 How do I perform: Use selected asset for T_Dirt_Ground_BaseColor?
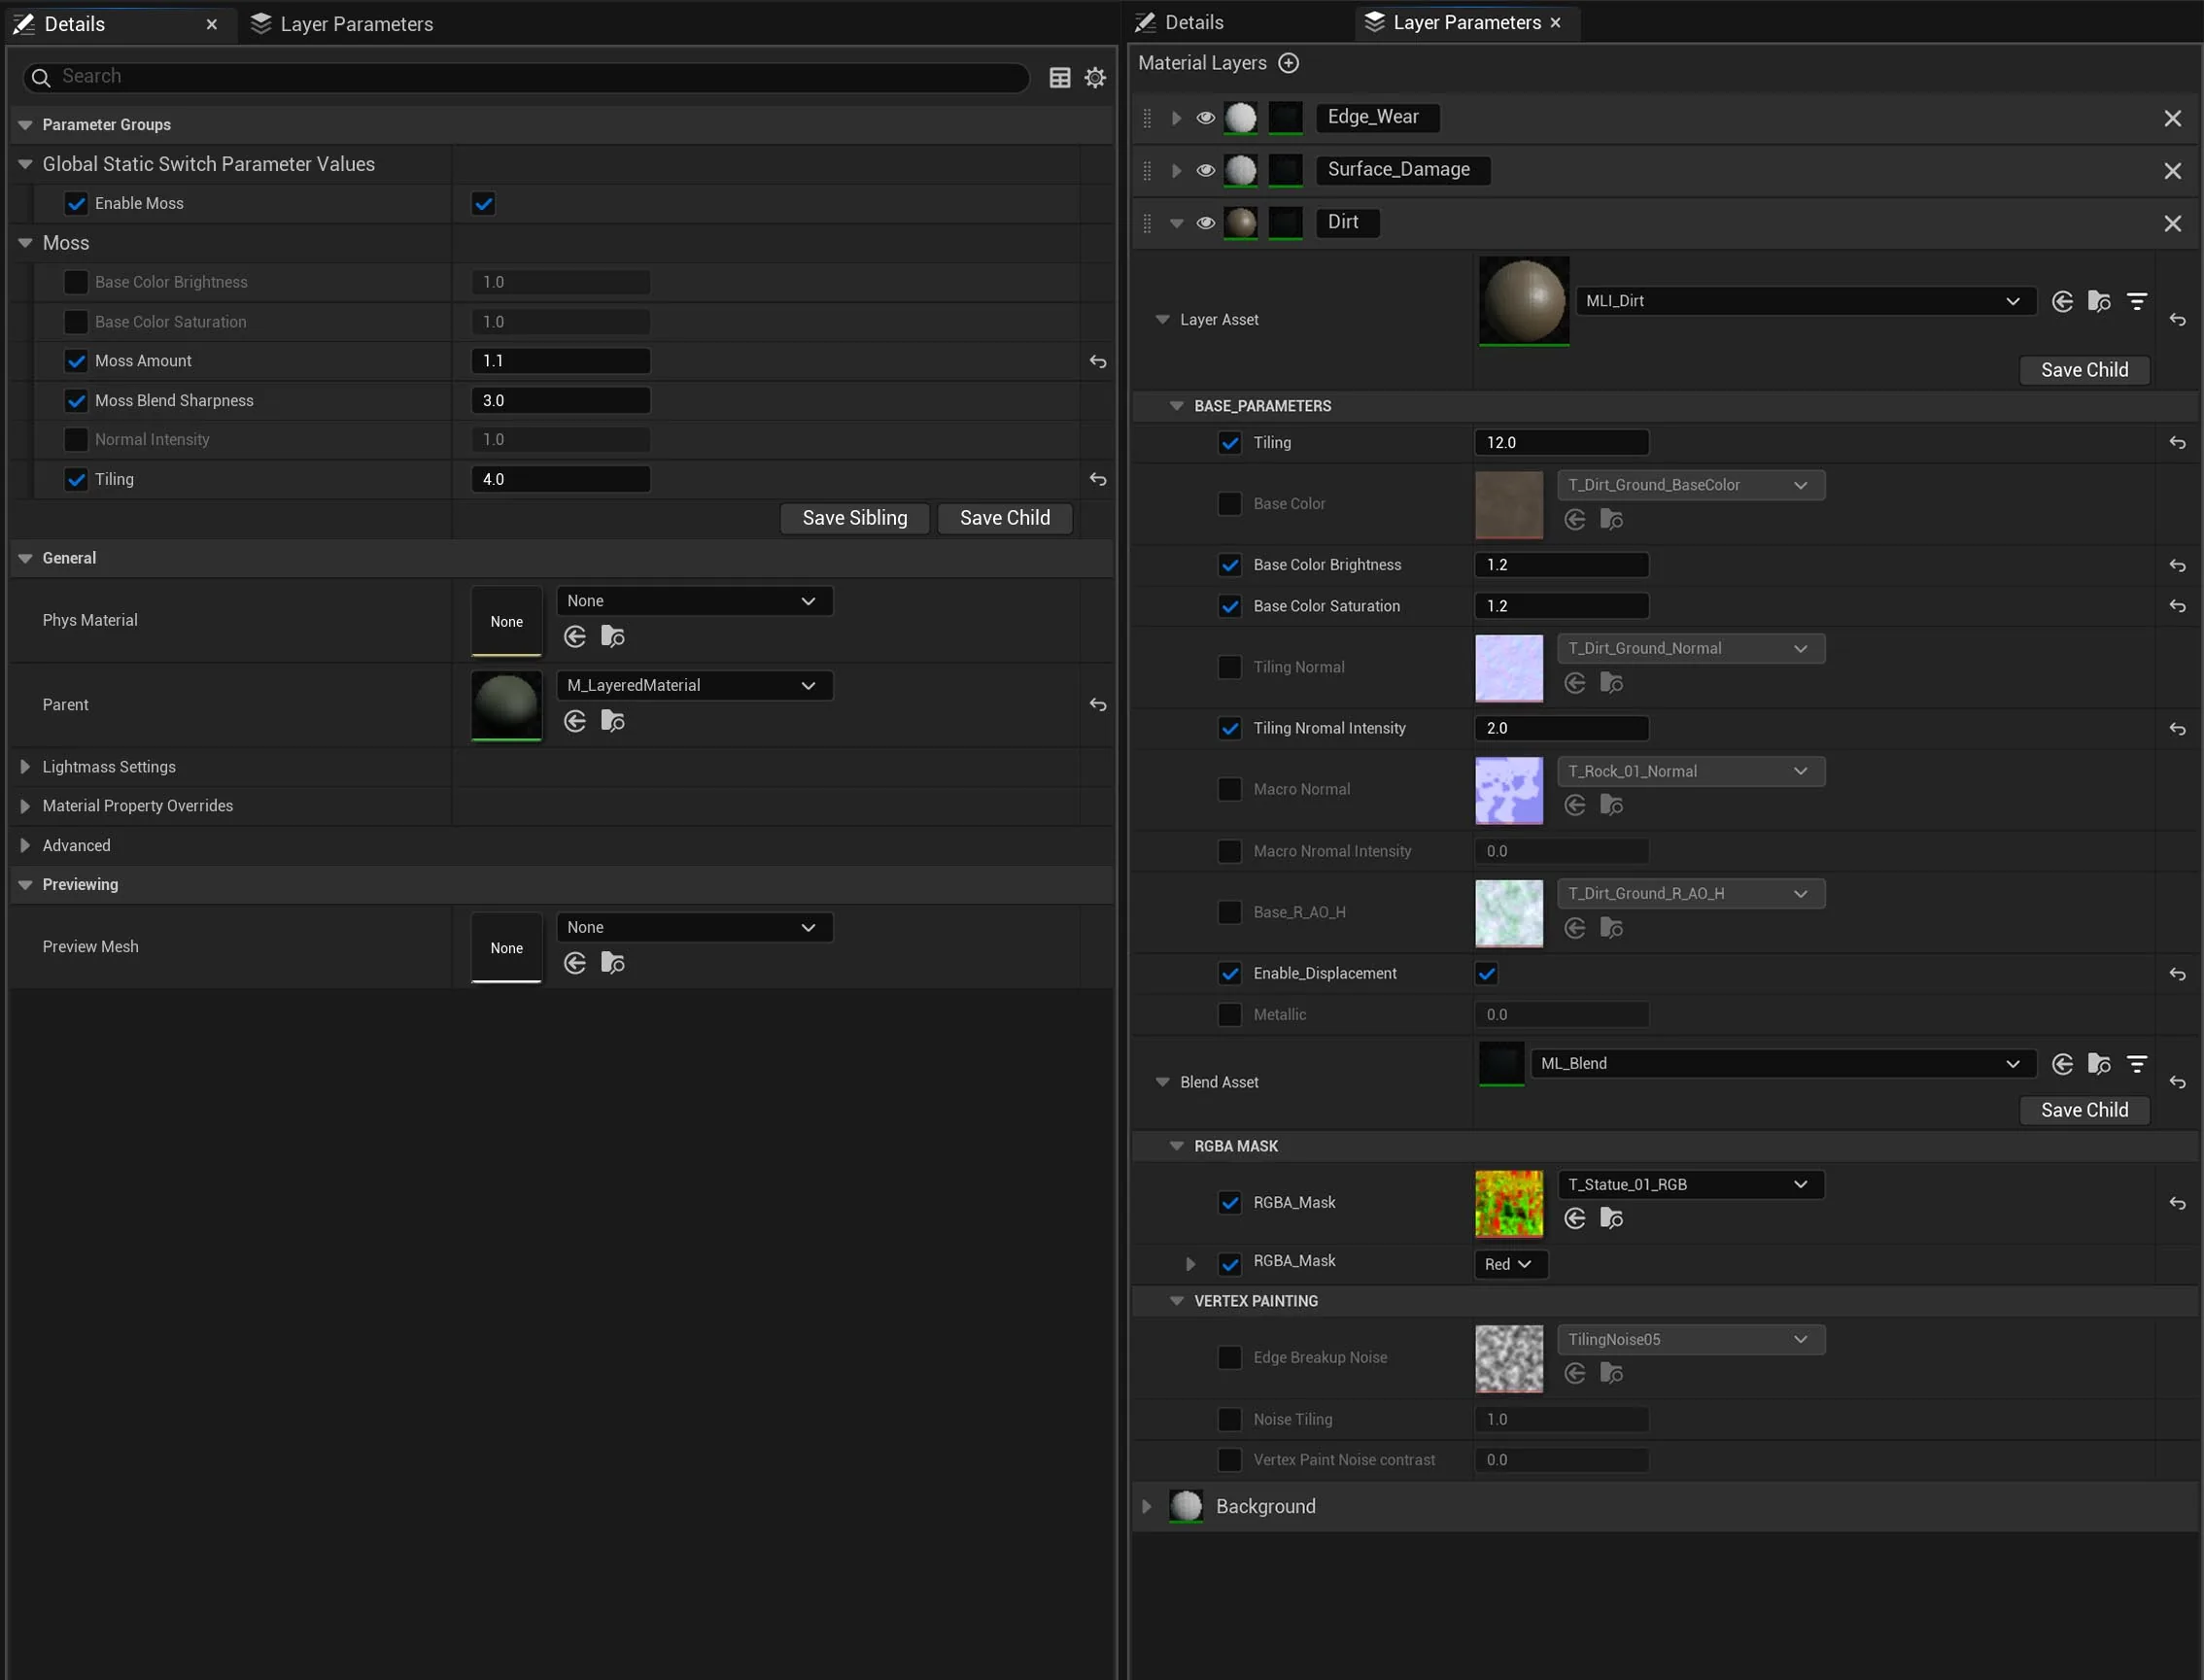1575,519
